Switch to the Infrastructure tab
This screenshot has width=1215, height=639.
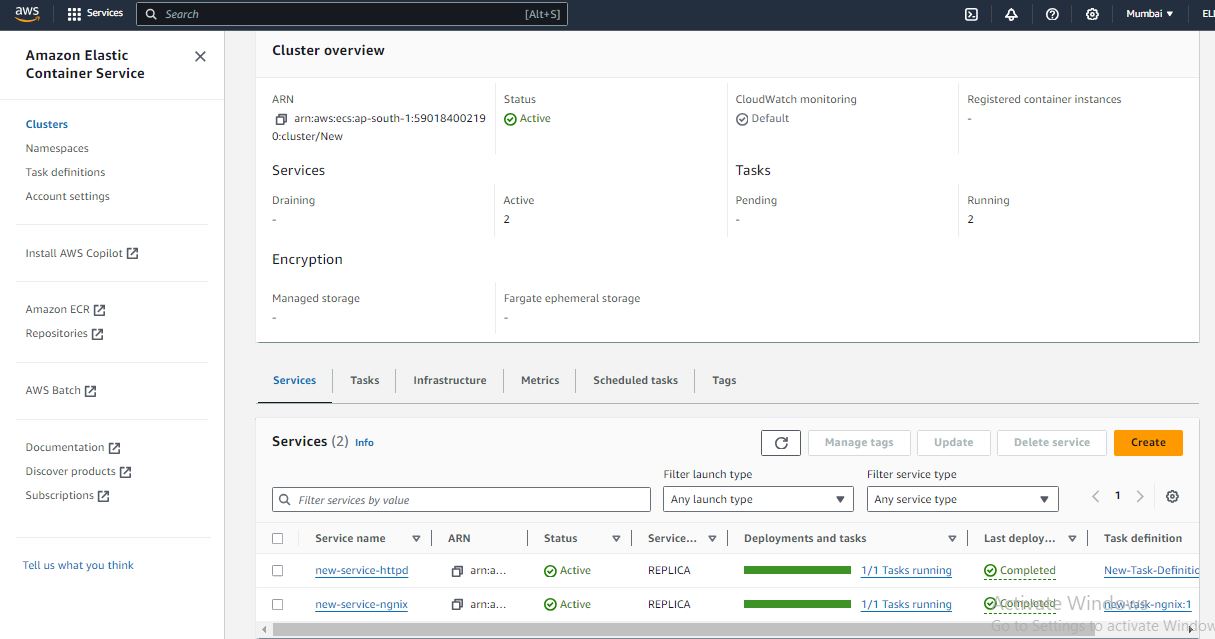pos(449,380)
